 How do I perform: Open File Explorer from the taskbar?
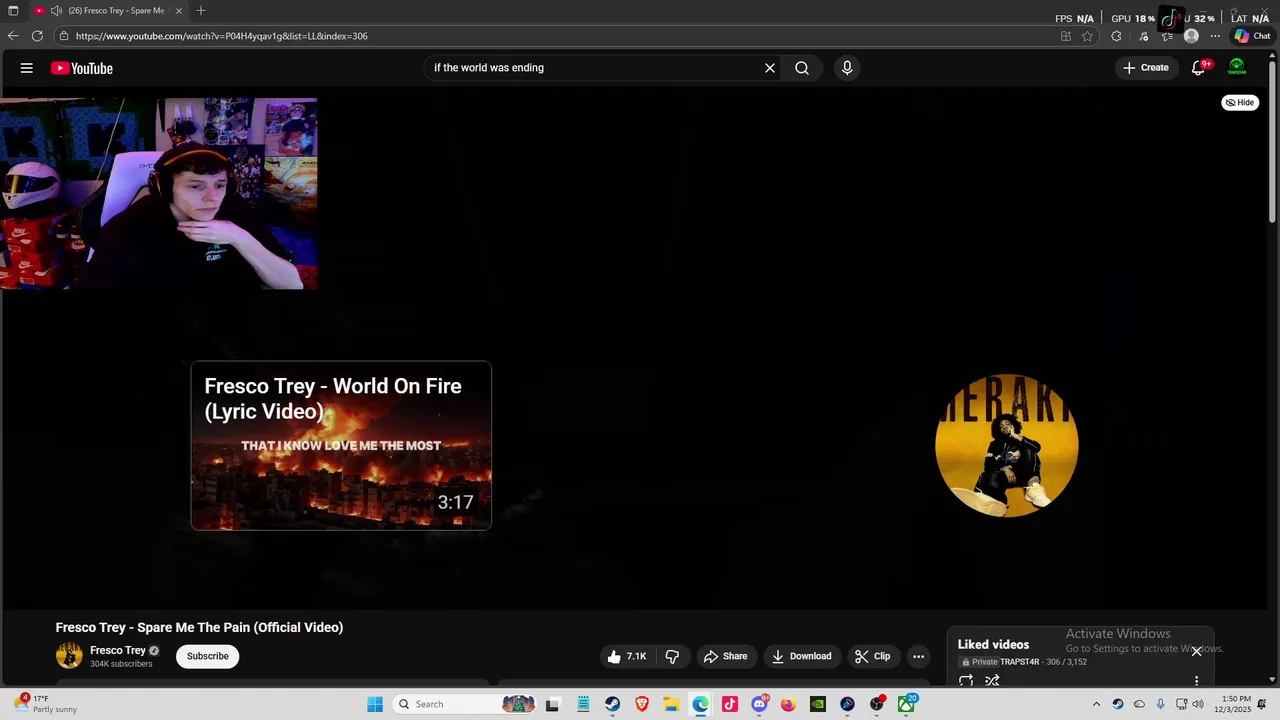[671, 704]
